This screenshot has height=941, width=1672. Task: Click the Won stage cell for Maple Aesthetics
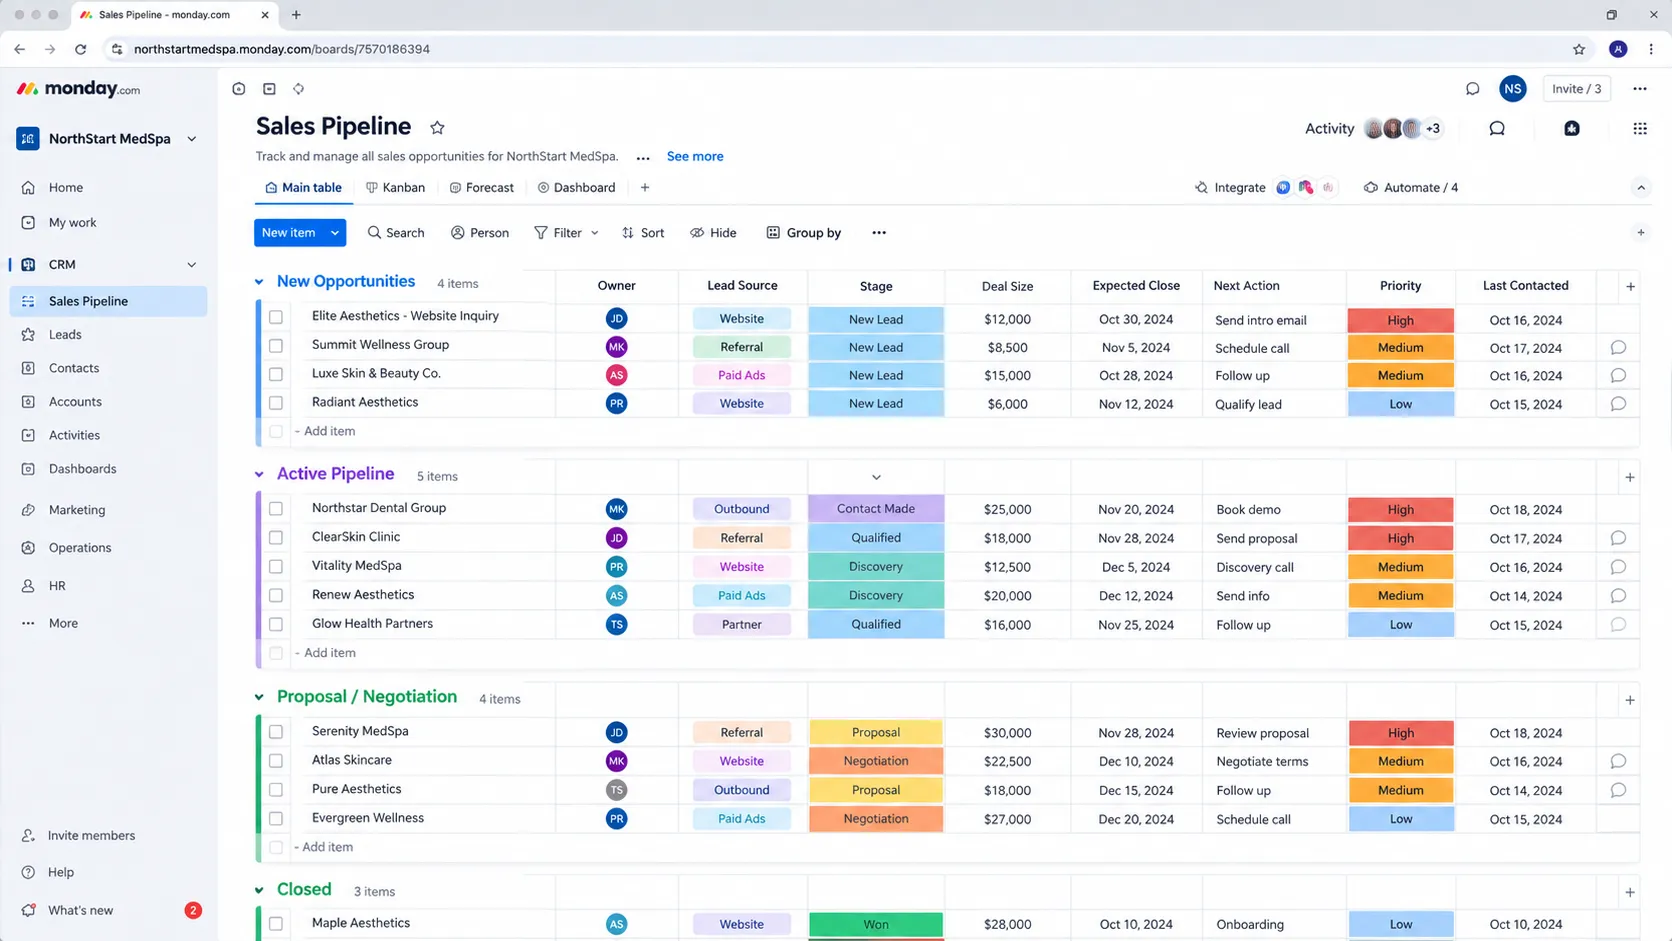click(x=876, y=924)
